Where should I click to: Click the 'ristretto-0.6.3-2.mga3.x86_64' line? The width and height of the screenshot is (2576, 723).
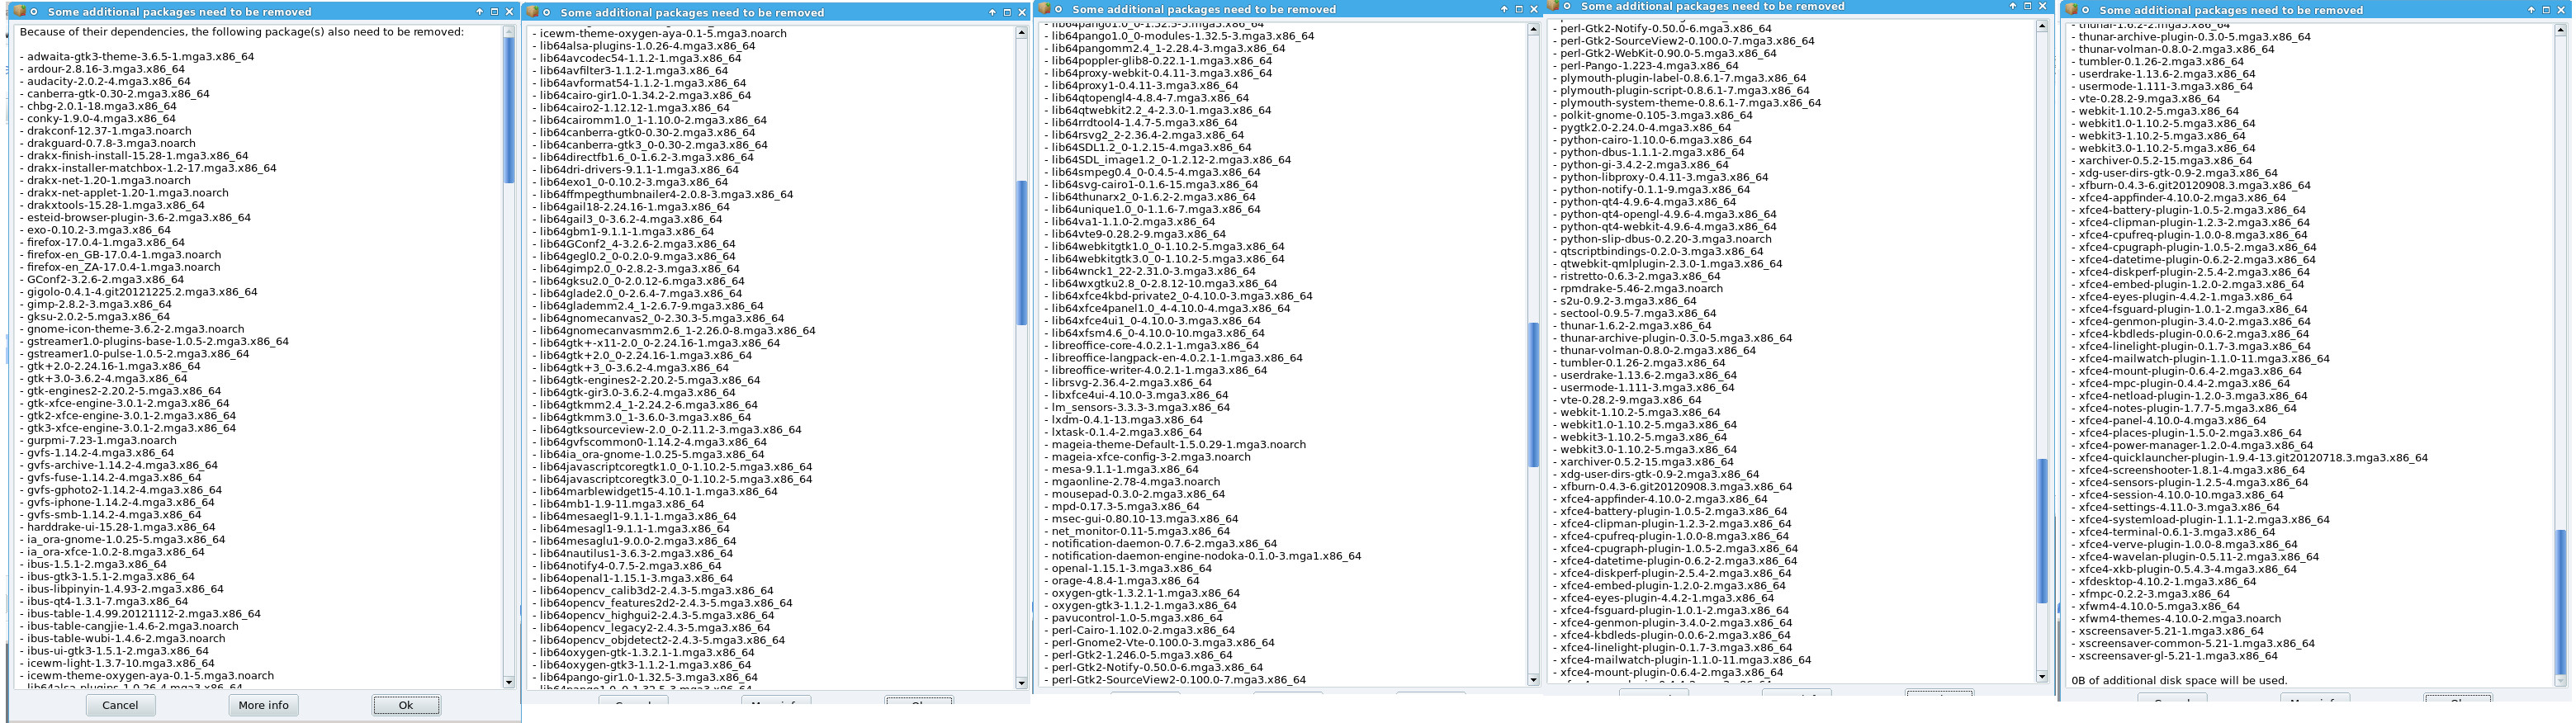1636,276
